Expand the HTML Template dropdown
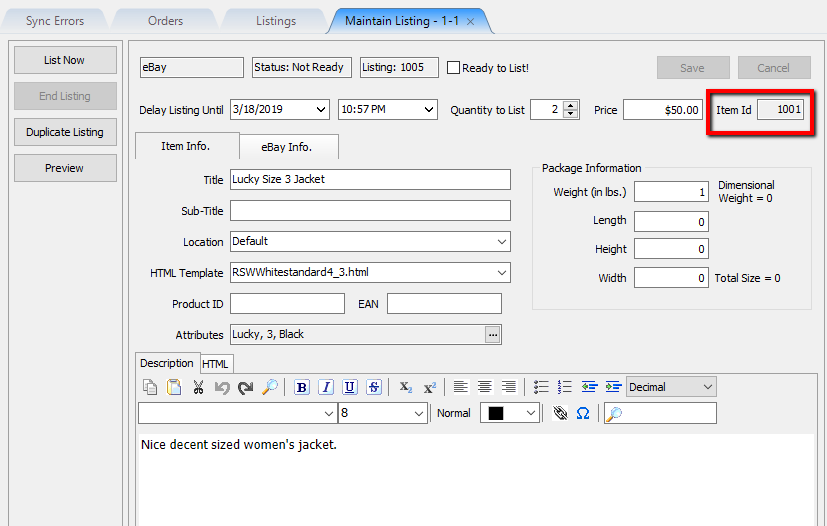The image size is (827, 526). pyautogui.click(x=502, y=273)
